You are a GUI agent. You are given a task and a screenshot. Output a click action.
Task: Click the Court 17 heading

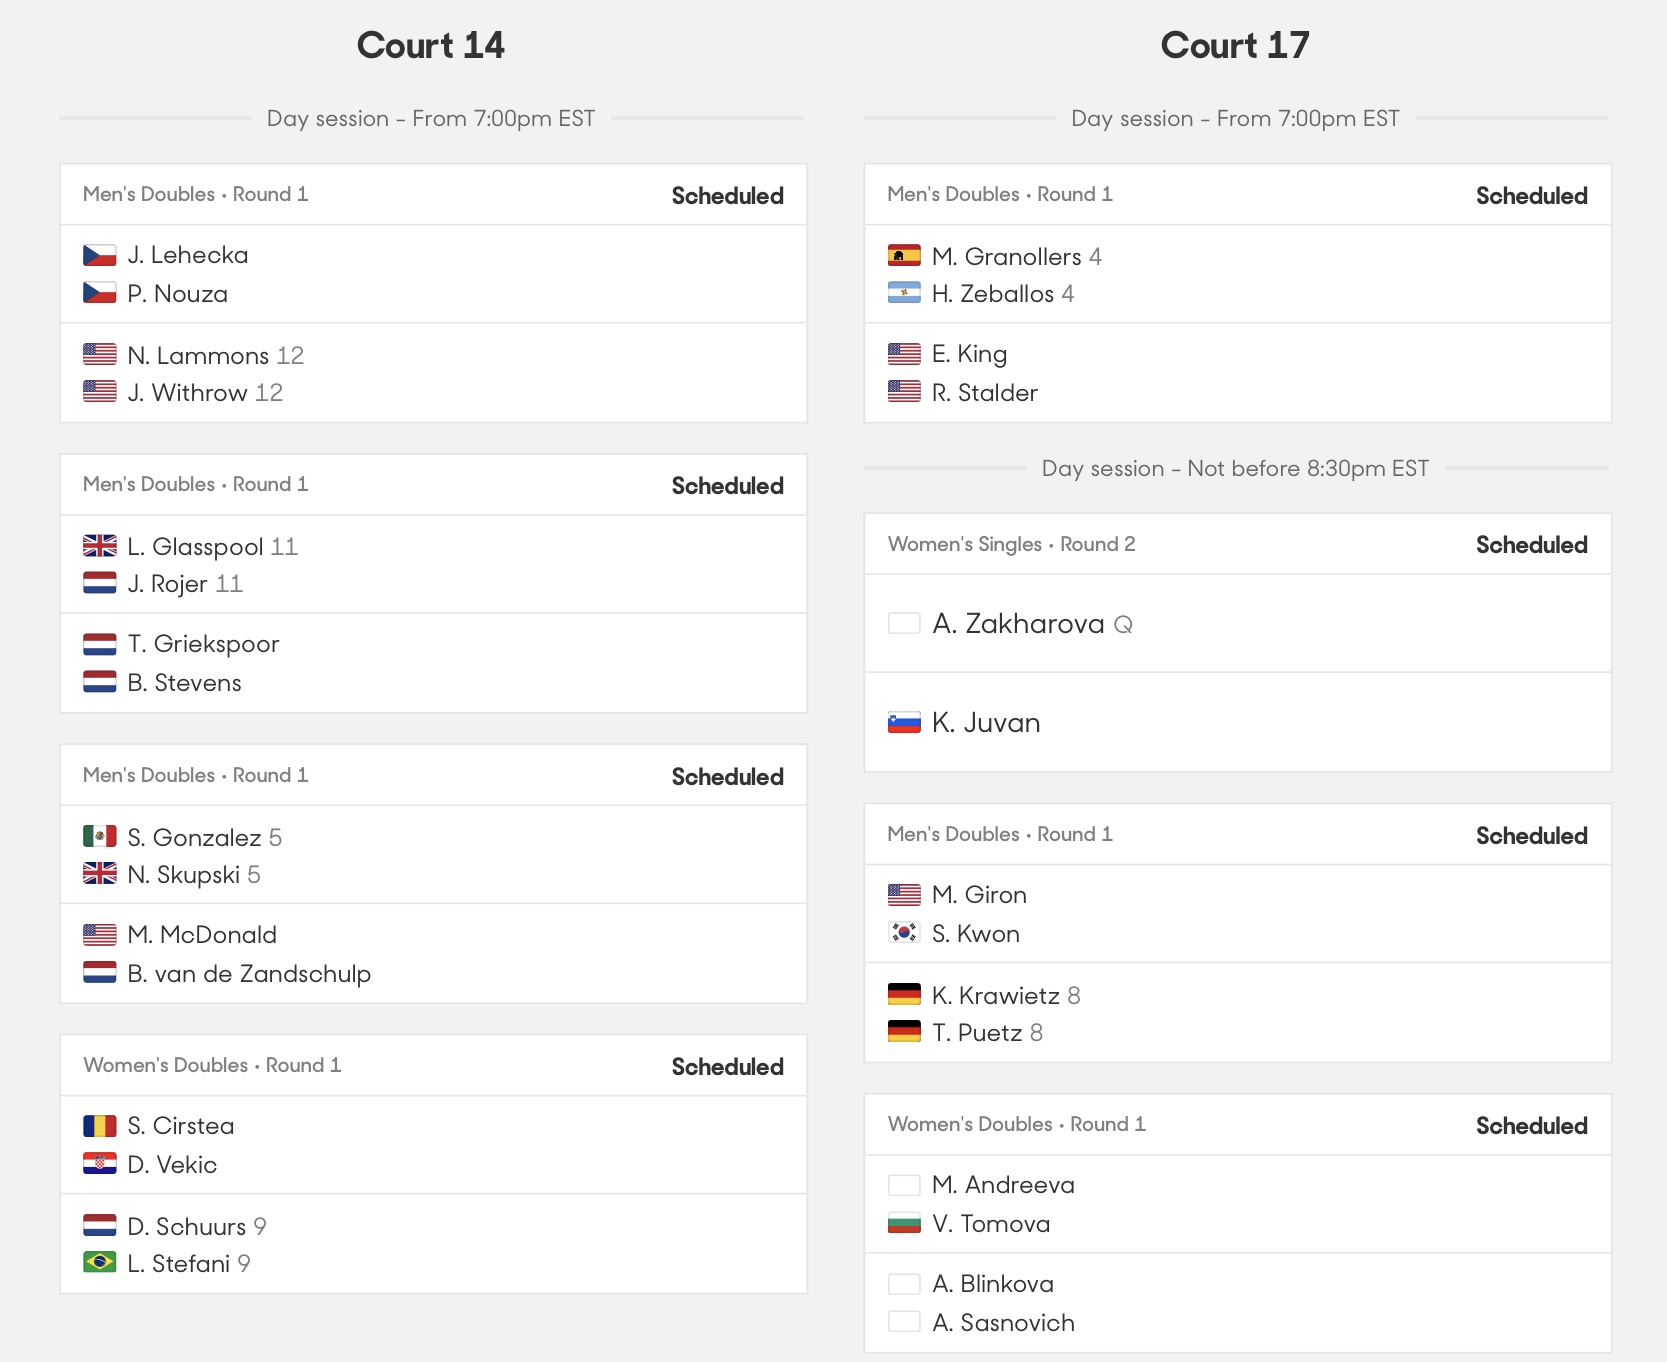(x=1235, y=45)
